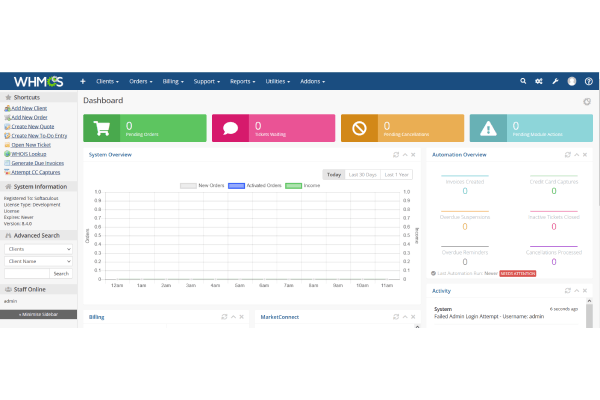The height and width of the screenshot is (400, 600).
Task: Refresh the Activity widget
Action: click(568, 290)
